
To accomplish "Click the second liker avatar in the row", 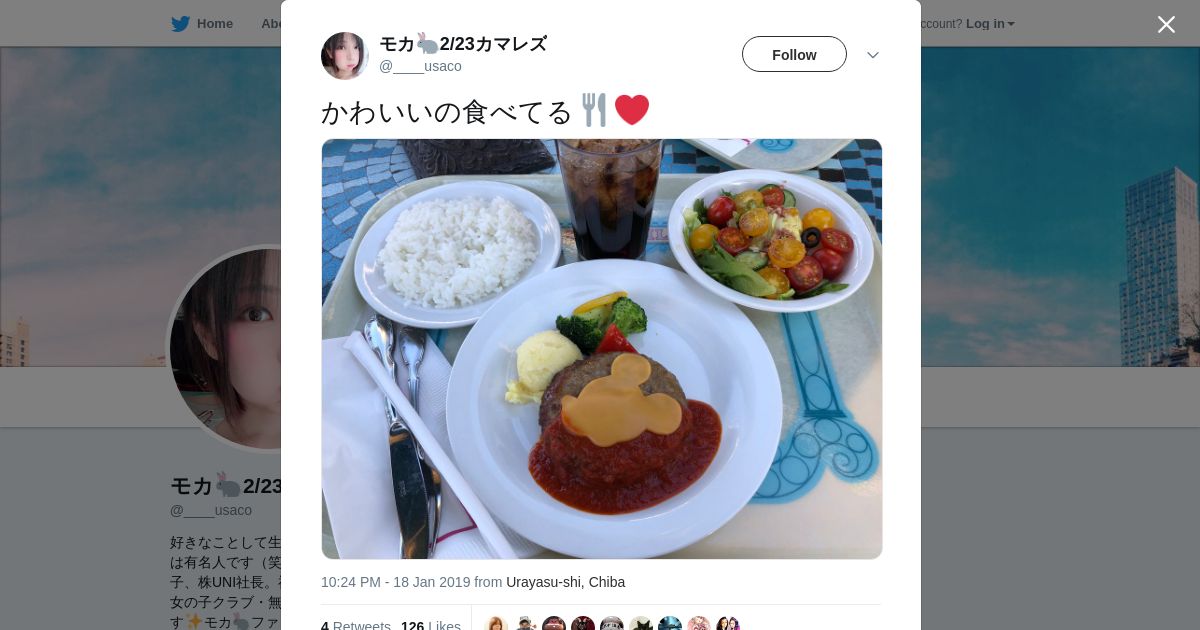I will [525, 624].
